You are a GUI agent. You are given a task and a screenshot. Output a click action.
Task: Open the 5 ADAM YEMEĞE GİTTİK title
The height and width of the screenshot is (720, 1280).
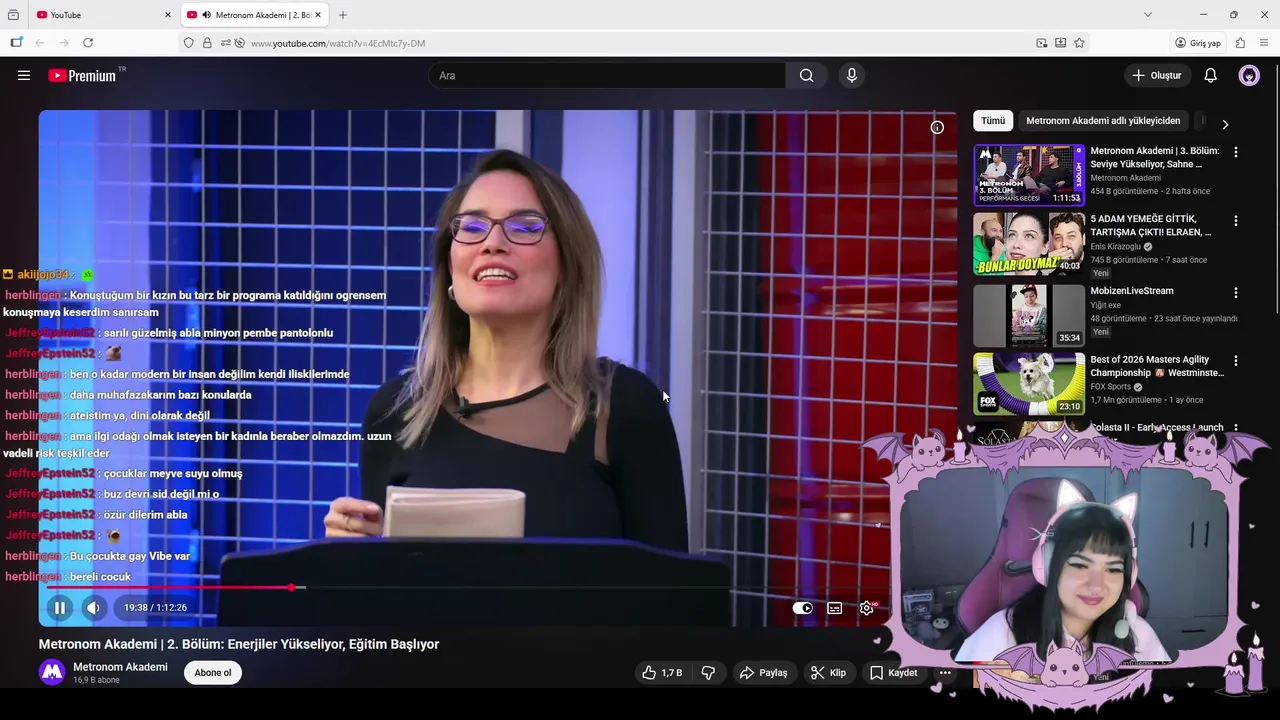[1150, 225]
